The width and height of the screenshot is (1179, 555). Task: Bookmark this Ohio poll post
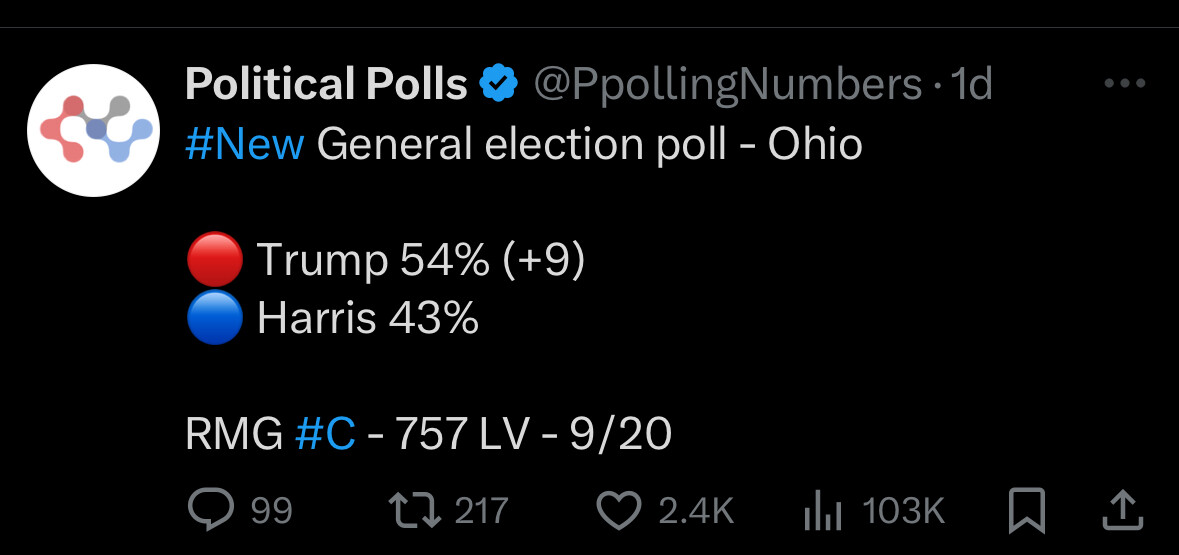[x=1026, y=511]
